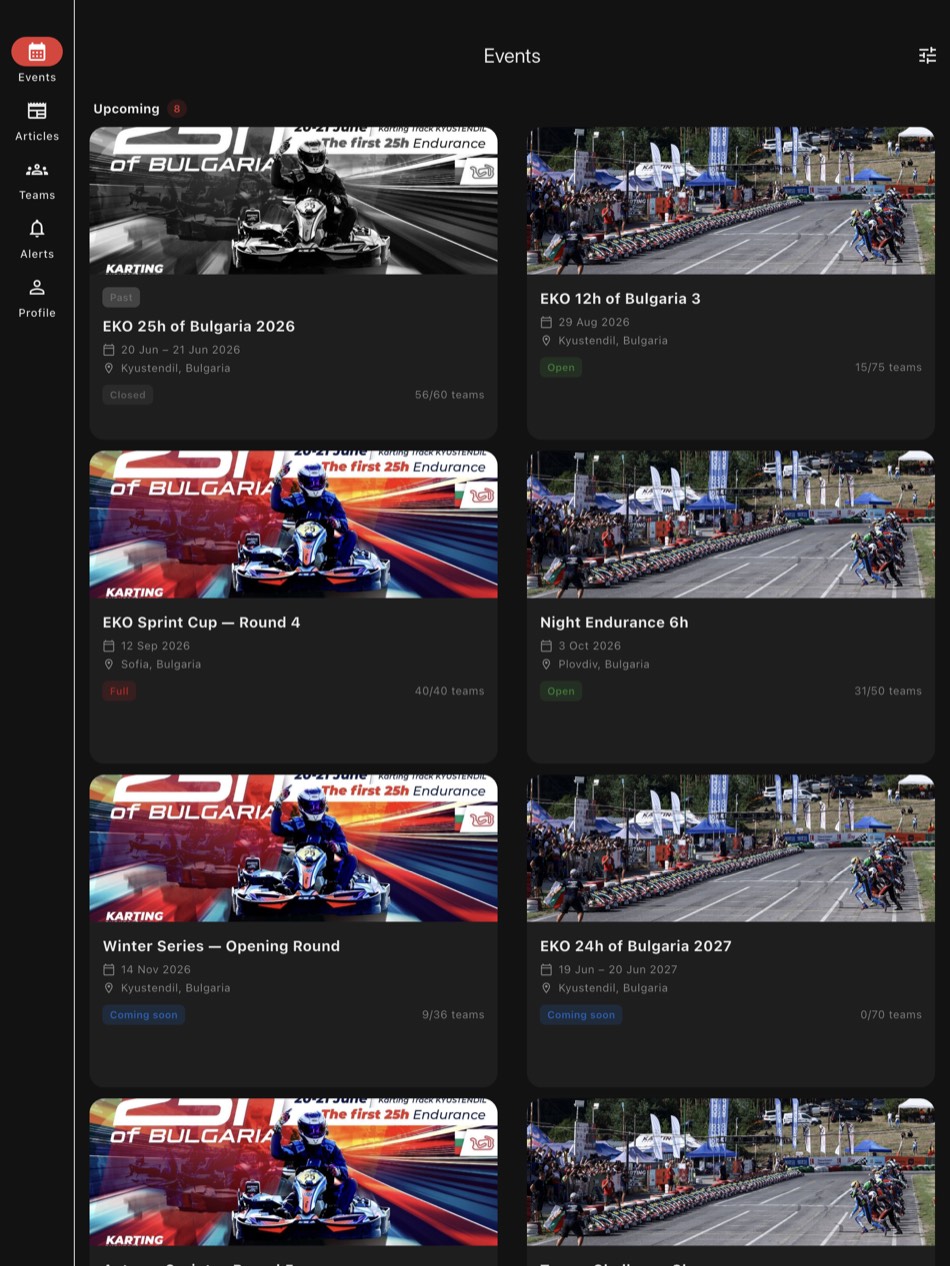Click the 20 Jun – 21 Jun 2026 date
950x1266 pixels.
click(x=181, y=350)
